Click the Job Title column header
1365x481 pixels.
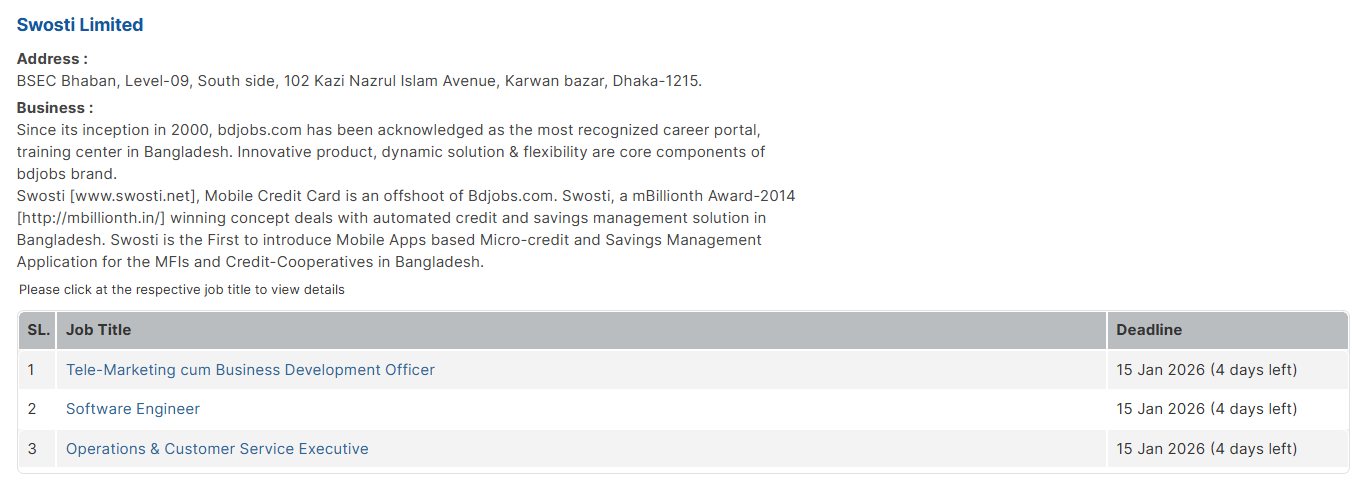point(98,330)
